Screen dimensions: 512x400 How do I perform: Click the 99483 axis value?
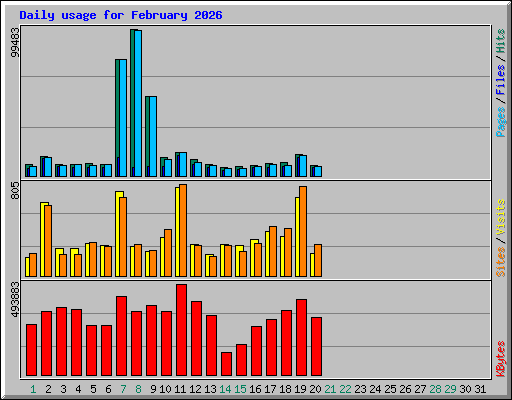15,42
